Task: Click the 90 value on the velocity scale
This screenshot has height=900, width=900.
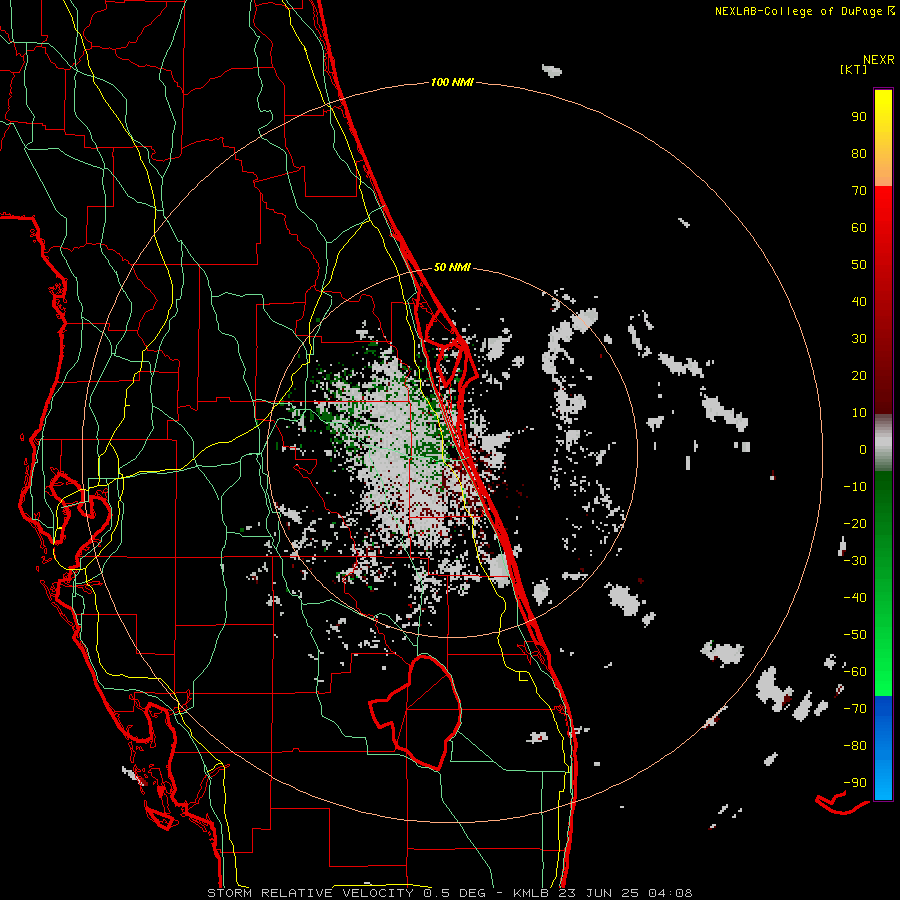Action: click(859, 117)
